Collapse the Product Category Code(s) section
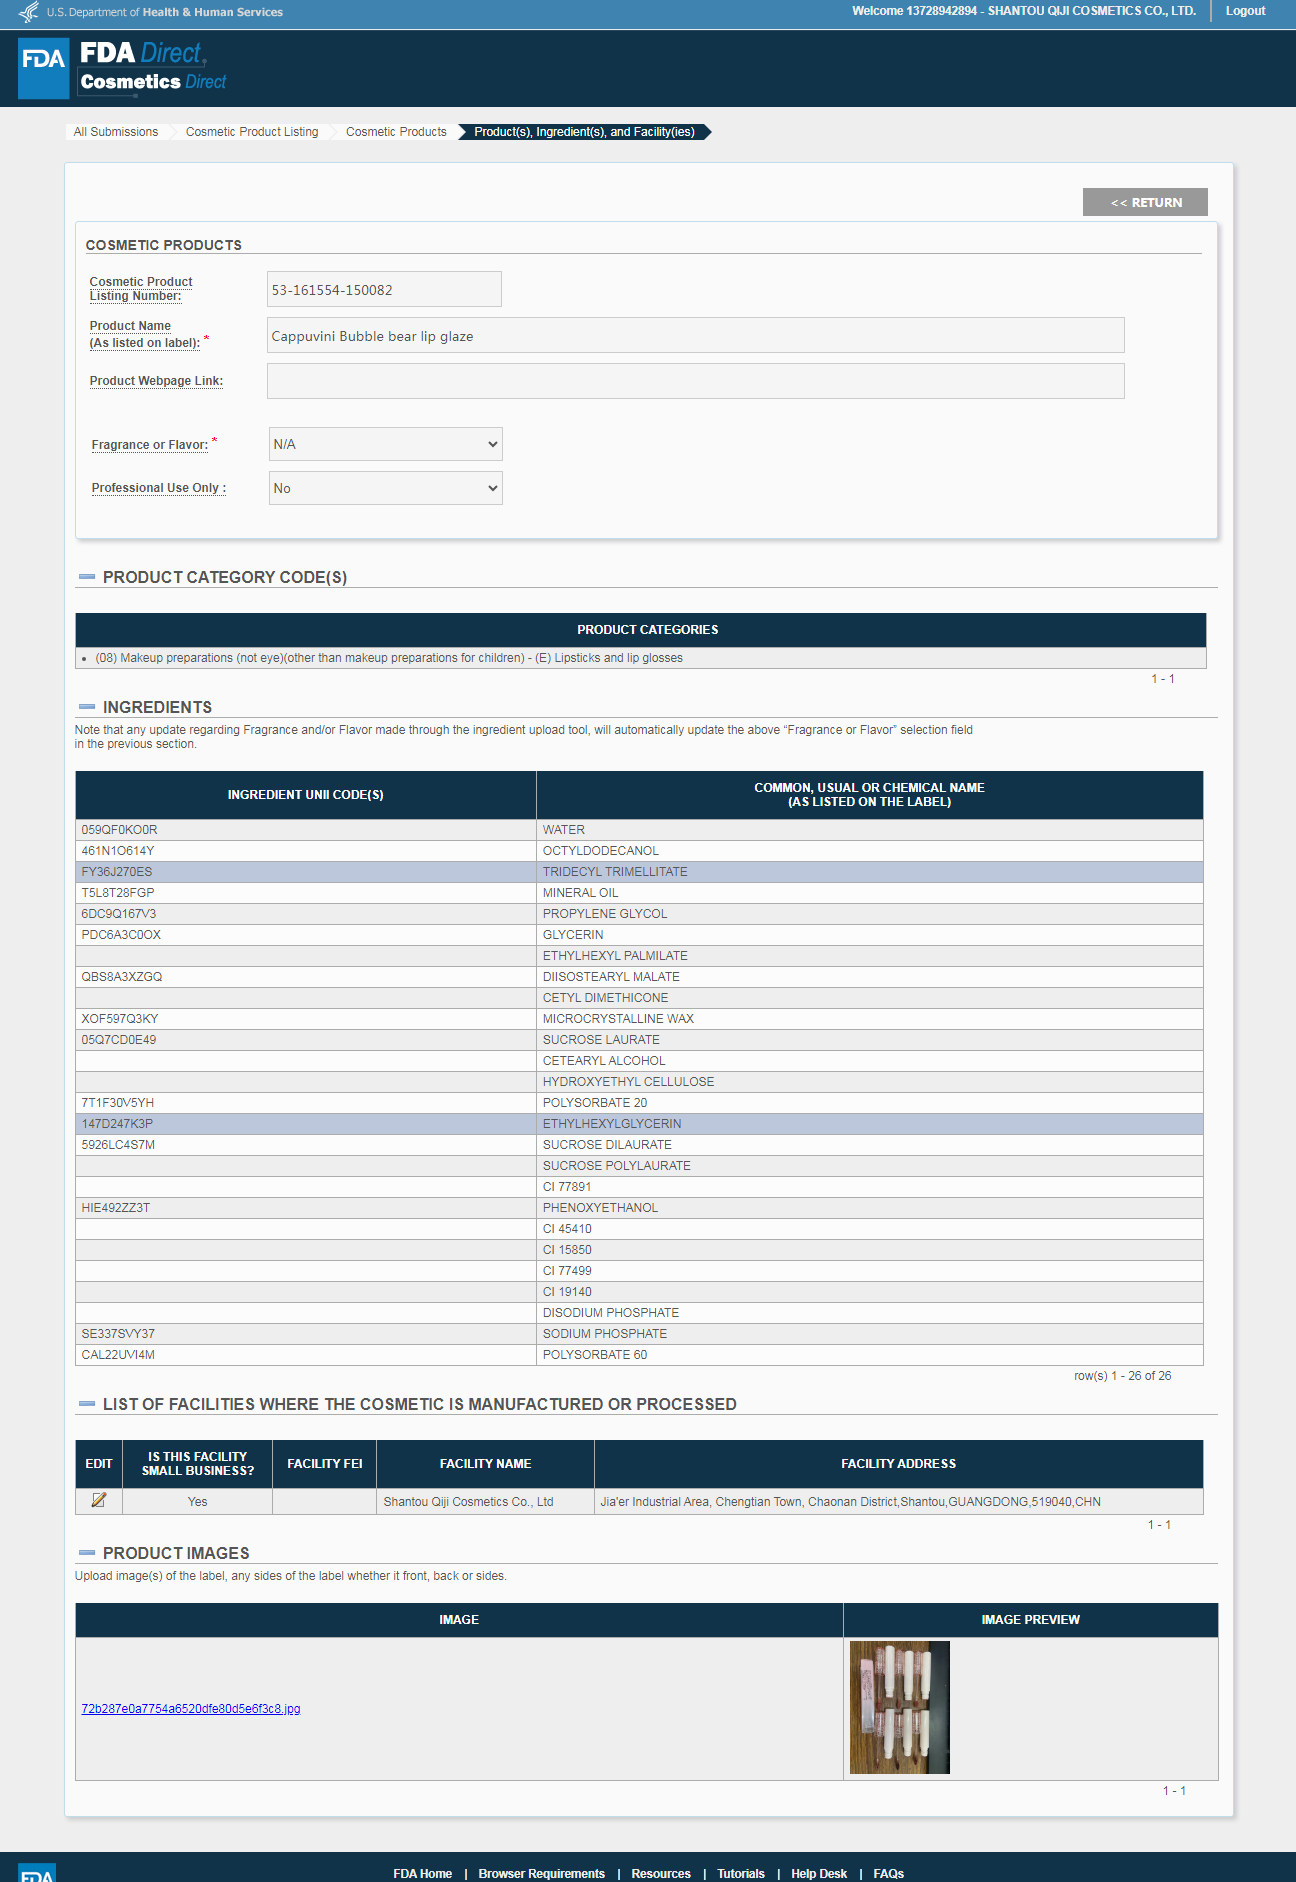 pos(87,577)
